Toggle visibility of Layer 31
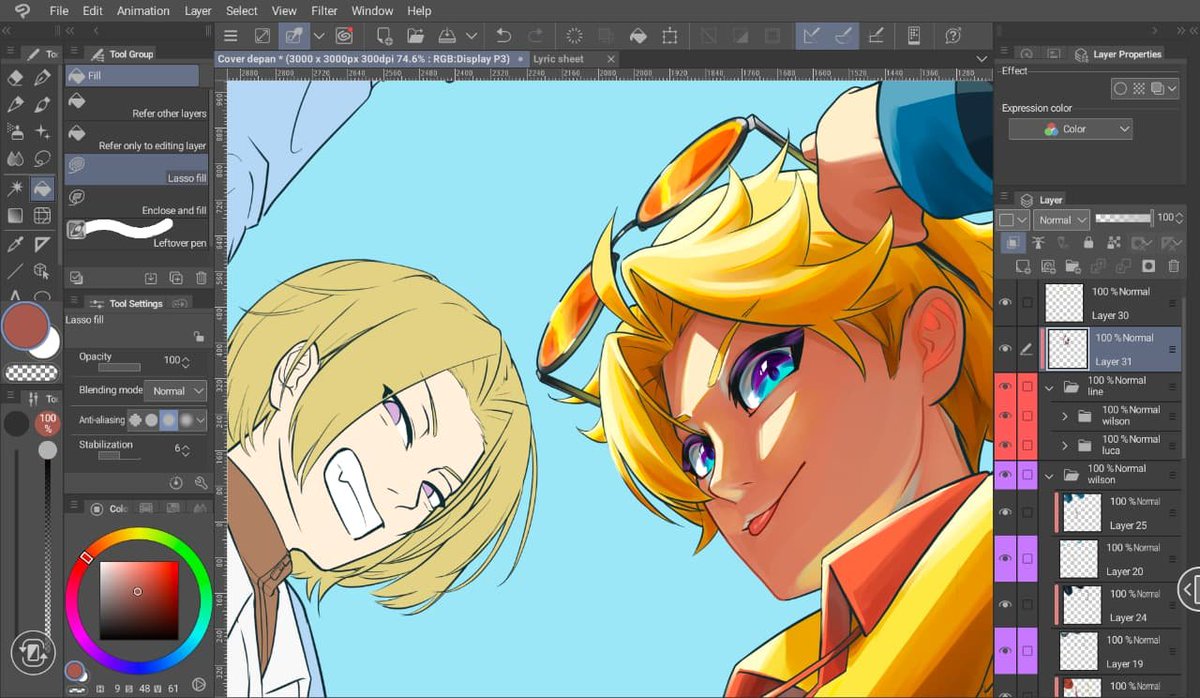This screenshot has height=698, width=1200. 1006,349
